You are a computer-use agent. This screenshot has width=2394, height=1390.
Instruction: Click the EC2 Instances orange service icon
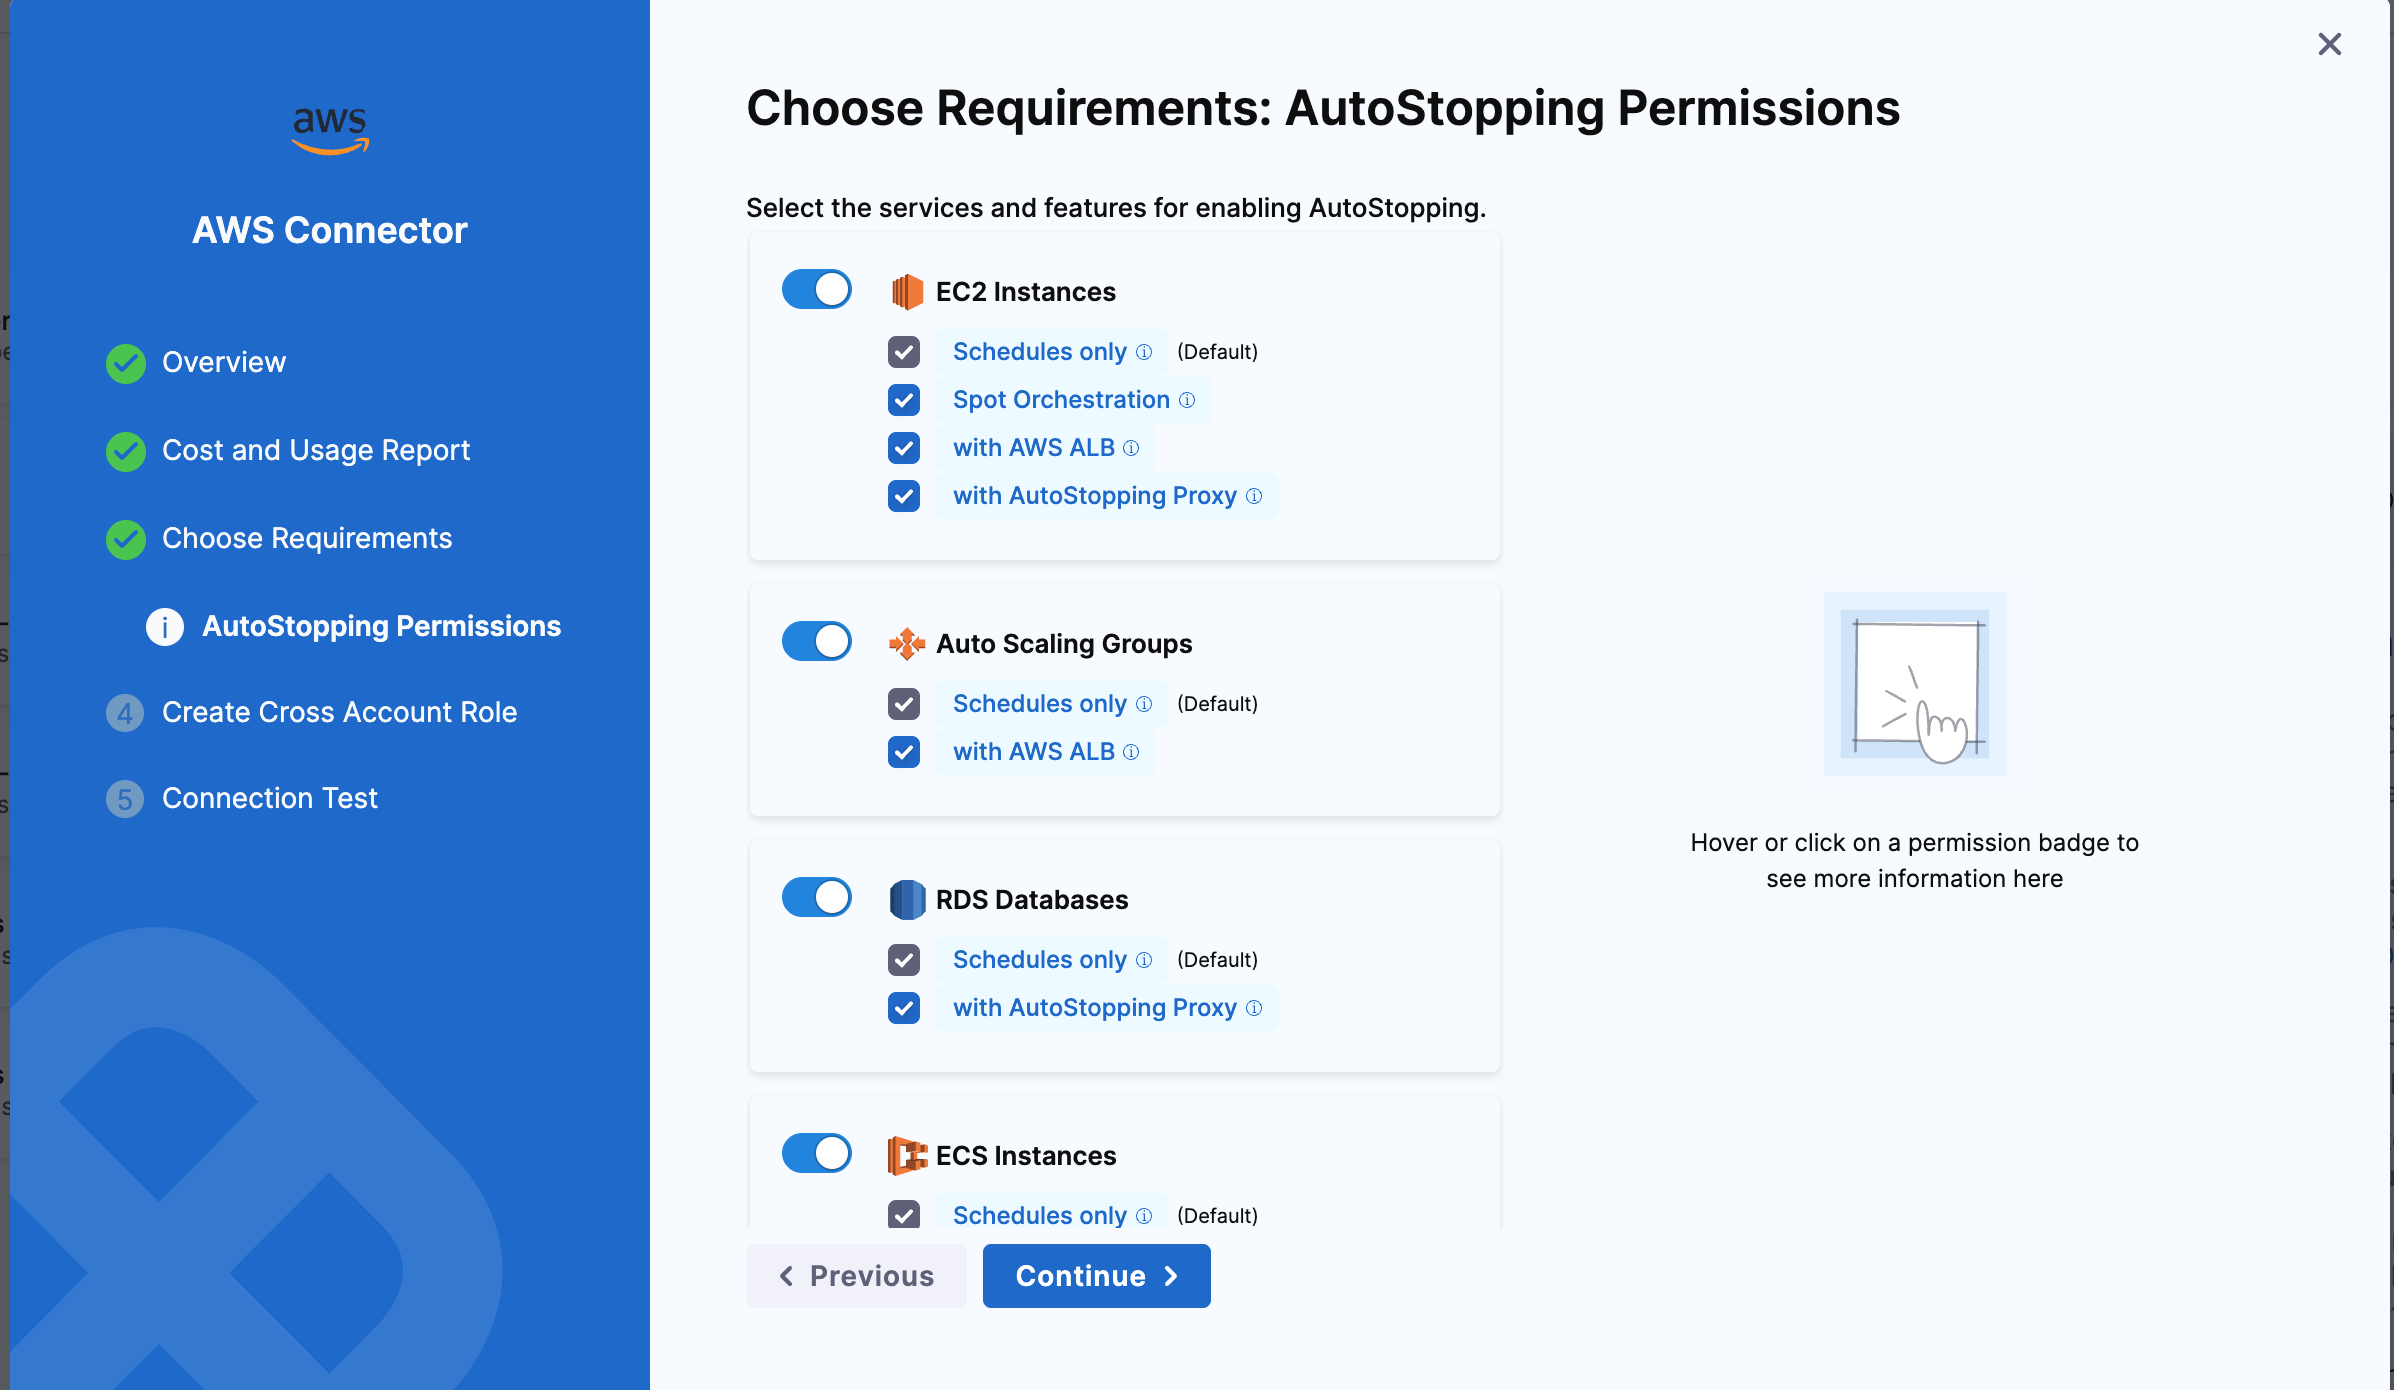[906, 292]
